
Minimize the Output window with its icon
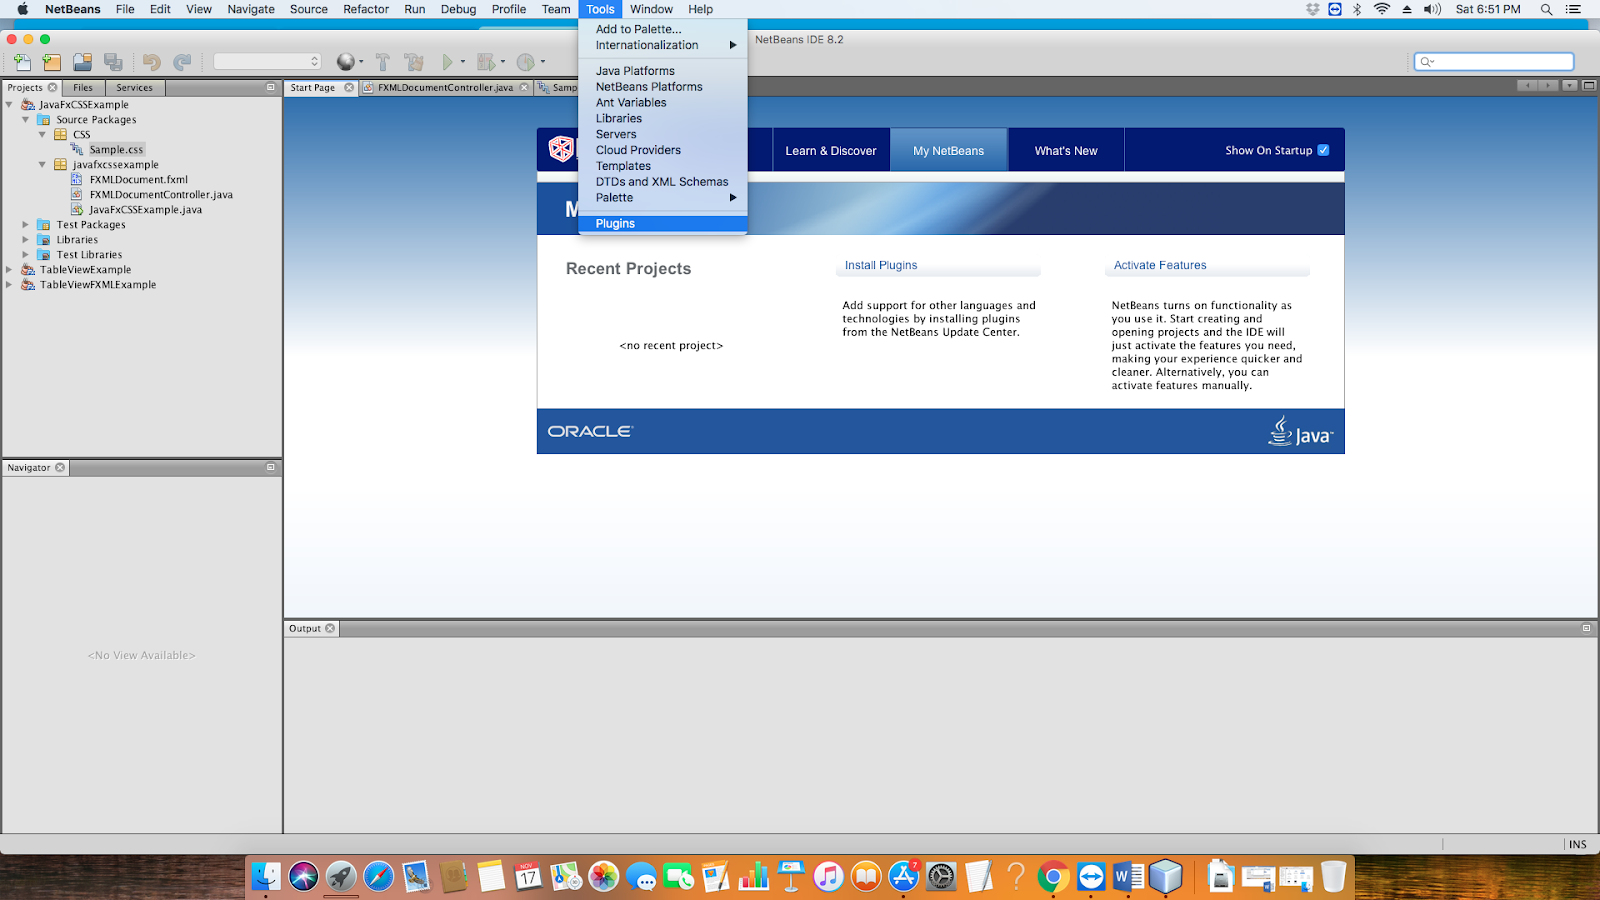(x=1586, y=628)
